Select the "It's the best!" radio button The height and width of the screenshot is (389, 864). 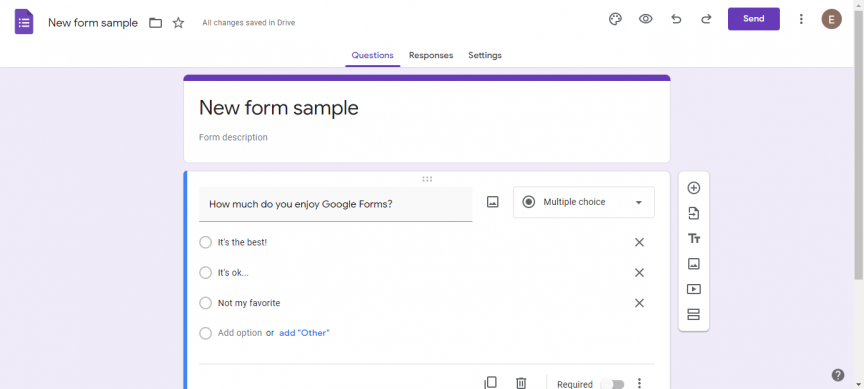(206, 242)
